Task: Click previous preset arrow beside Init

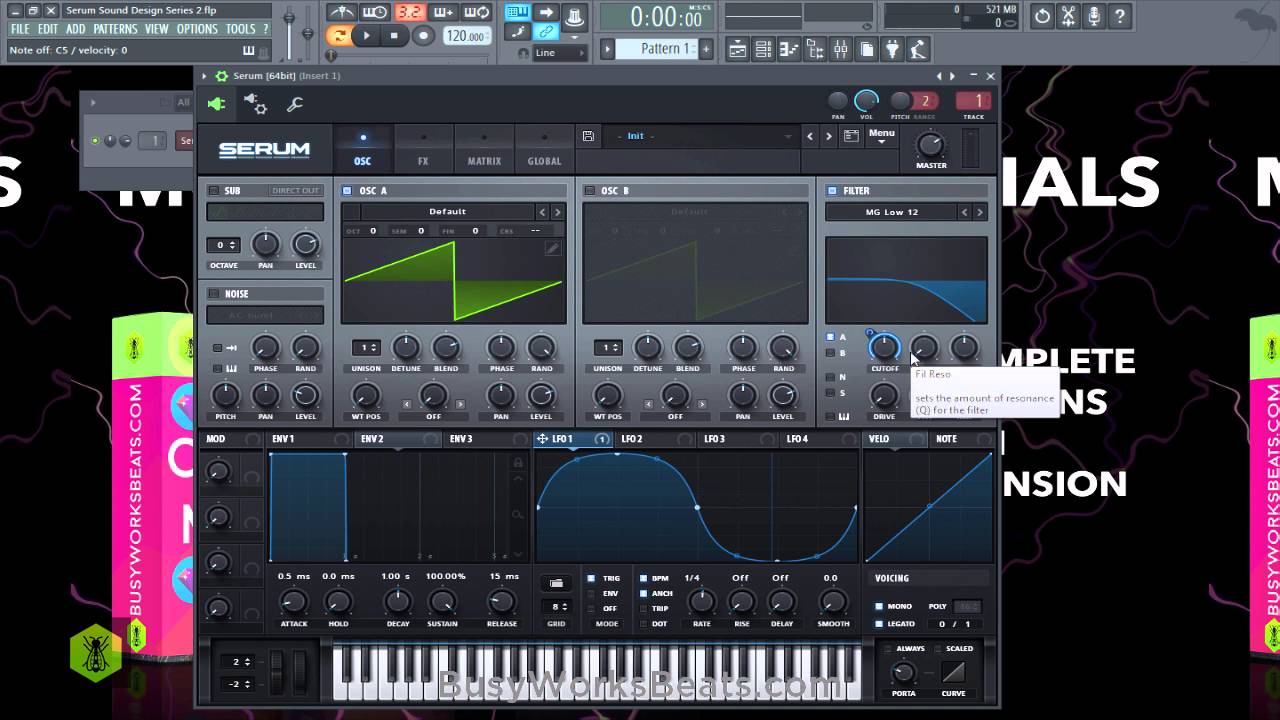Action: [x=810, y=136]
